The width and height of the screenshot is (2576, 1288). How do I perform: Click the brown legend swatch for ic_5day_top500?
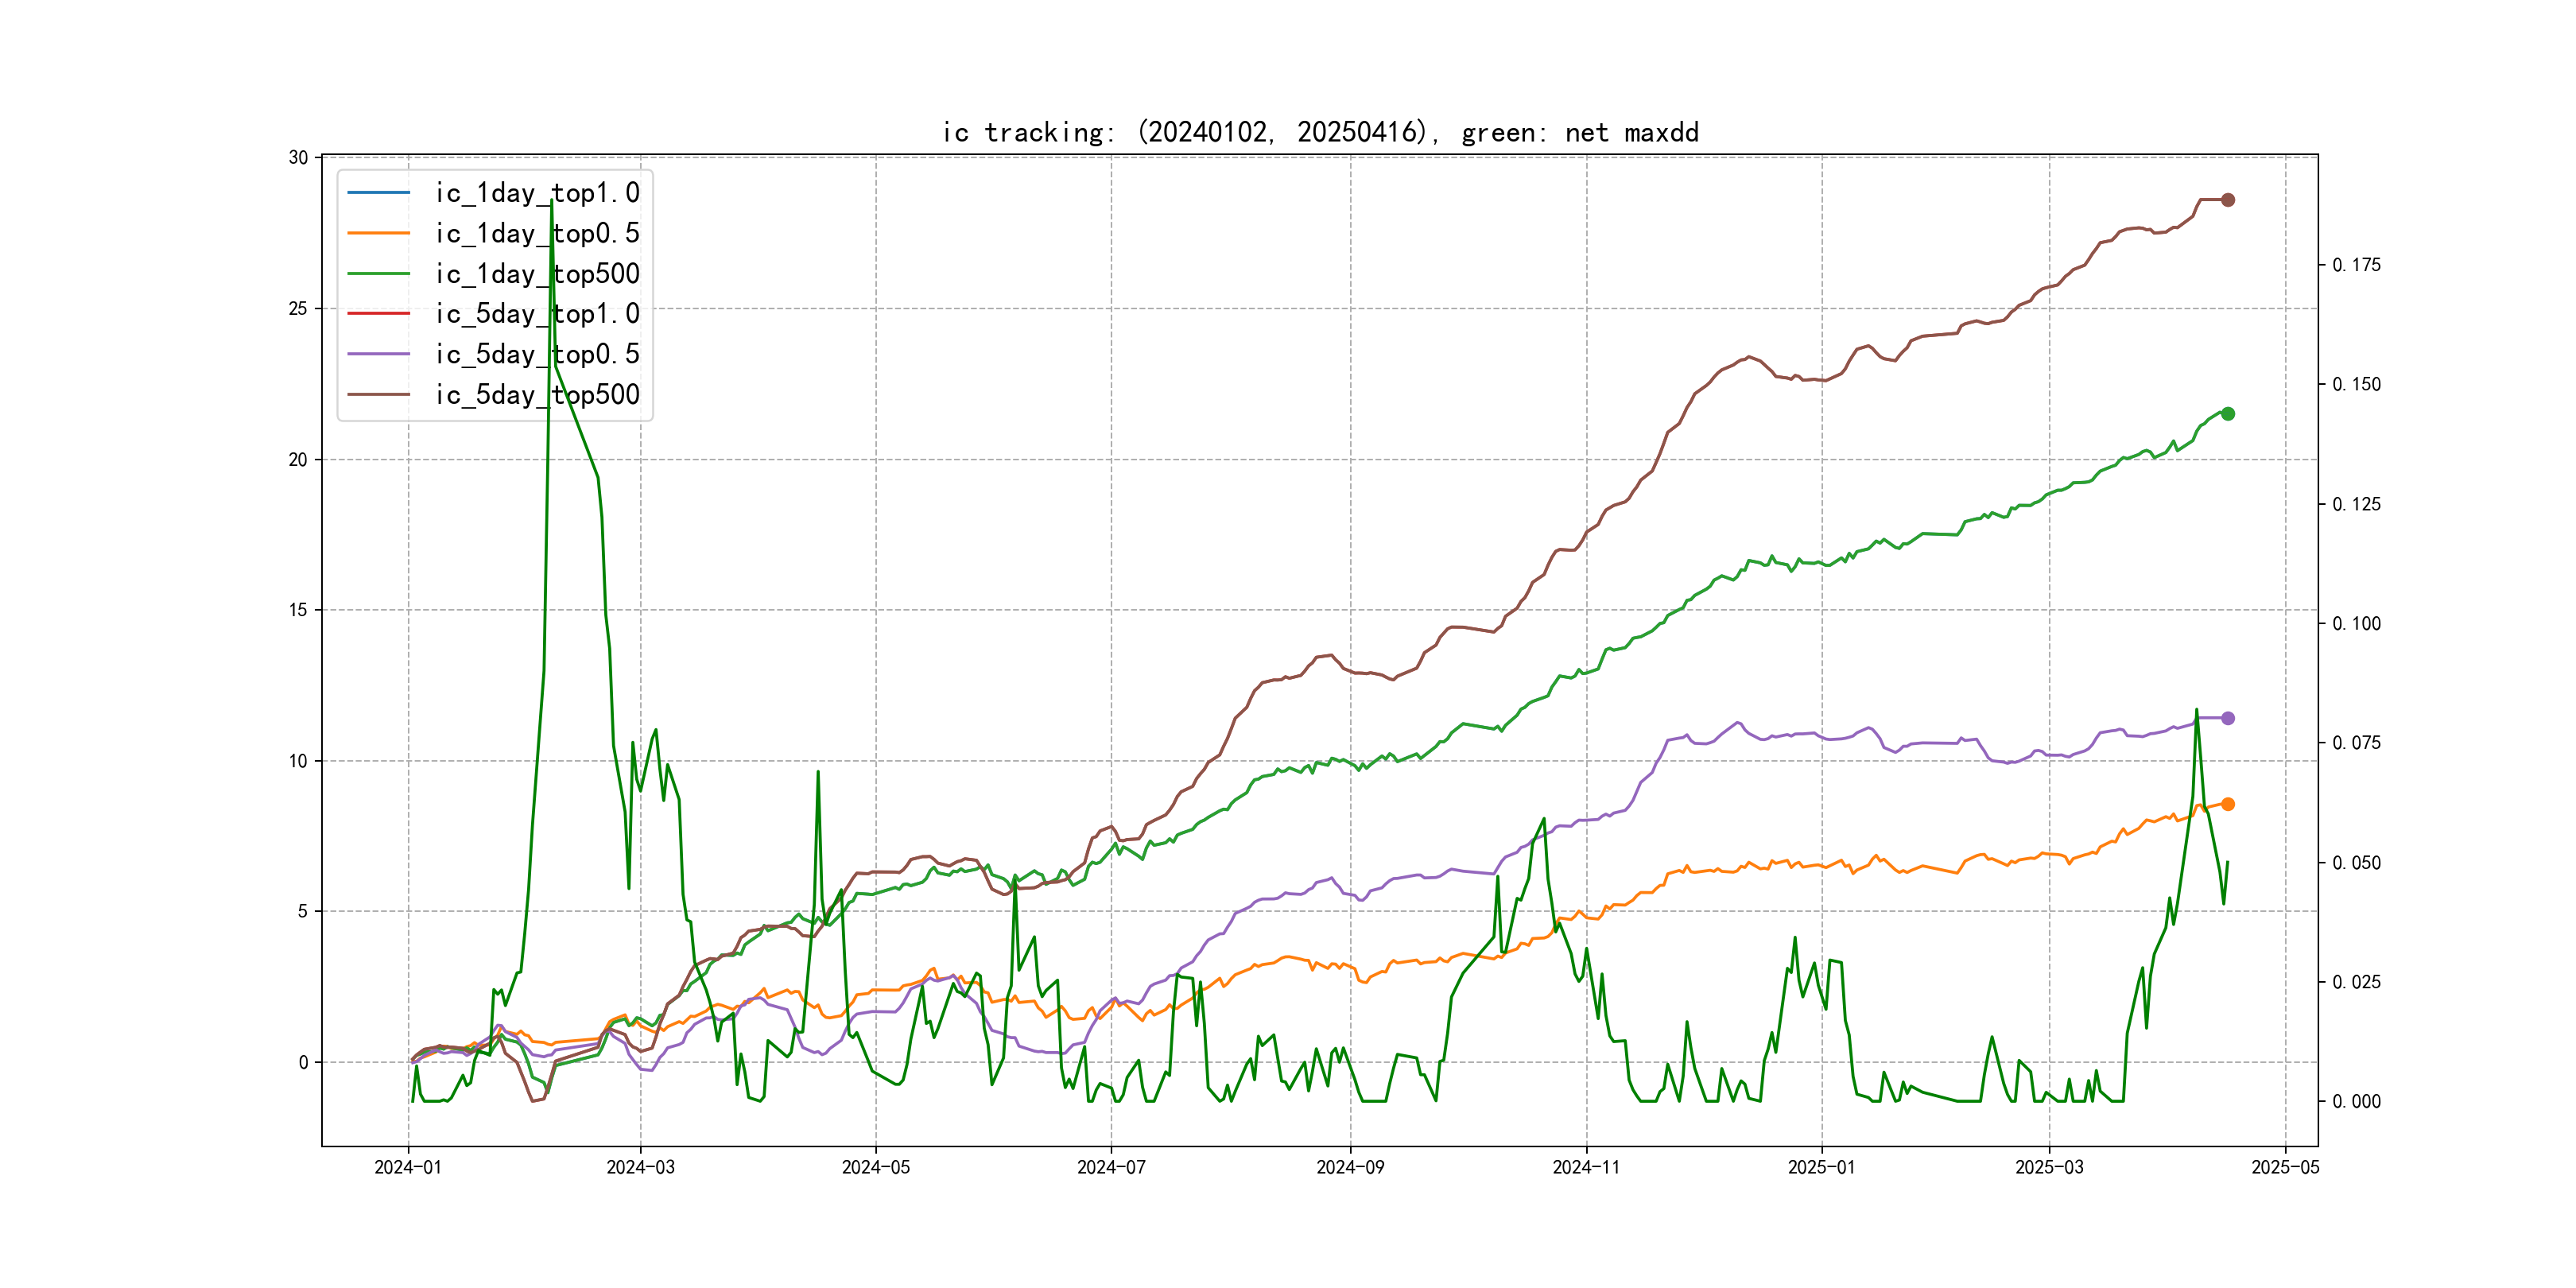[x=378, y=395]
